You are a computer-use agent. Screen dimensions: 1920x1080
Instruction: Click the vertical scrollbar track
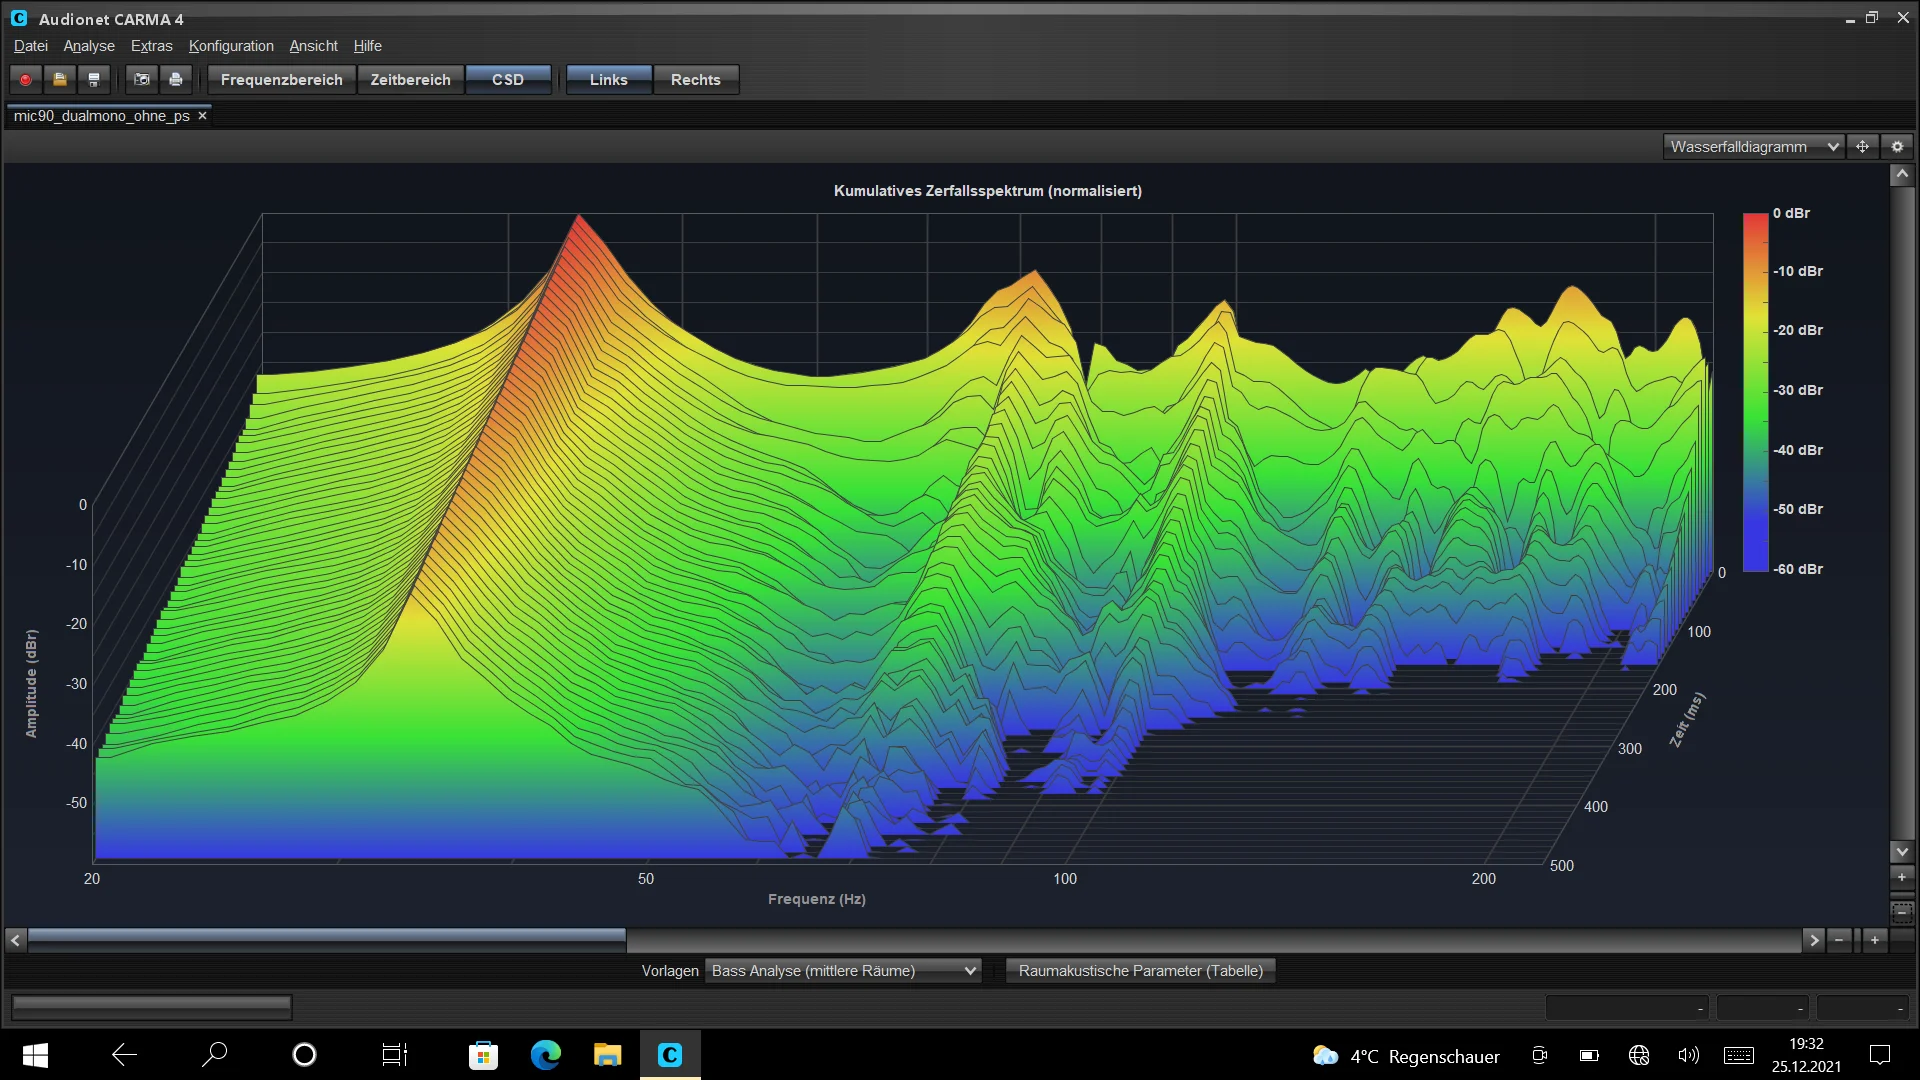click(x=1902, y=512)
